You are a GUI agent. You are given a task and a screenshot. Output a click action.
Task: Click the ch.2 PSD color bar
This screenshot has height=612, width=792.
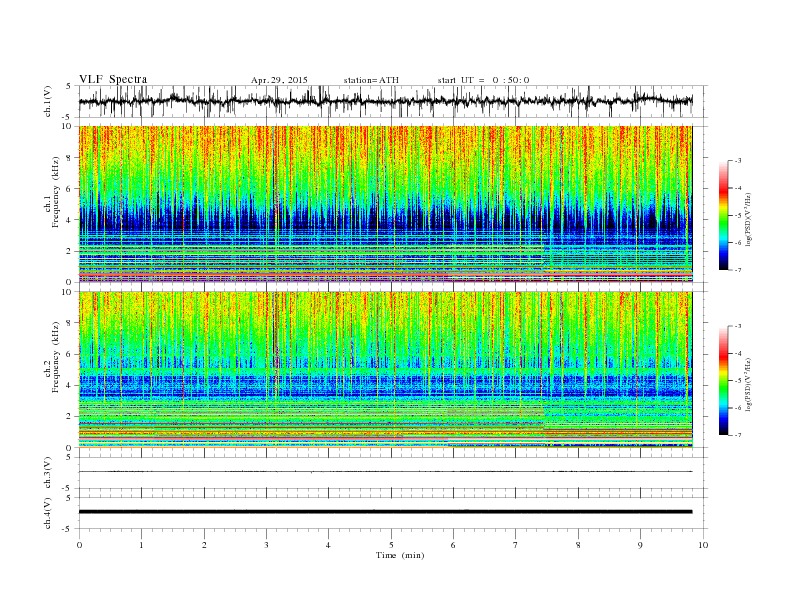coord(723,380)
